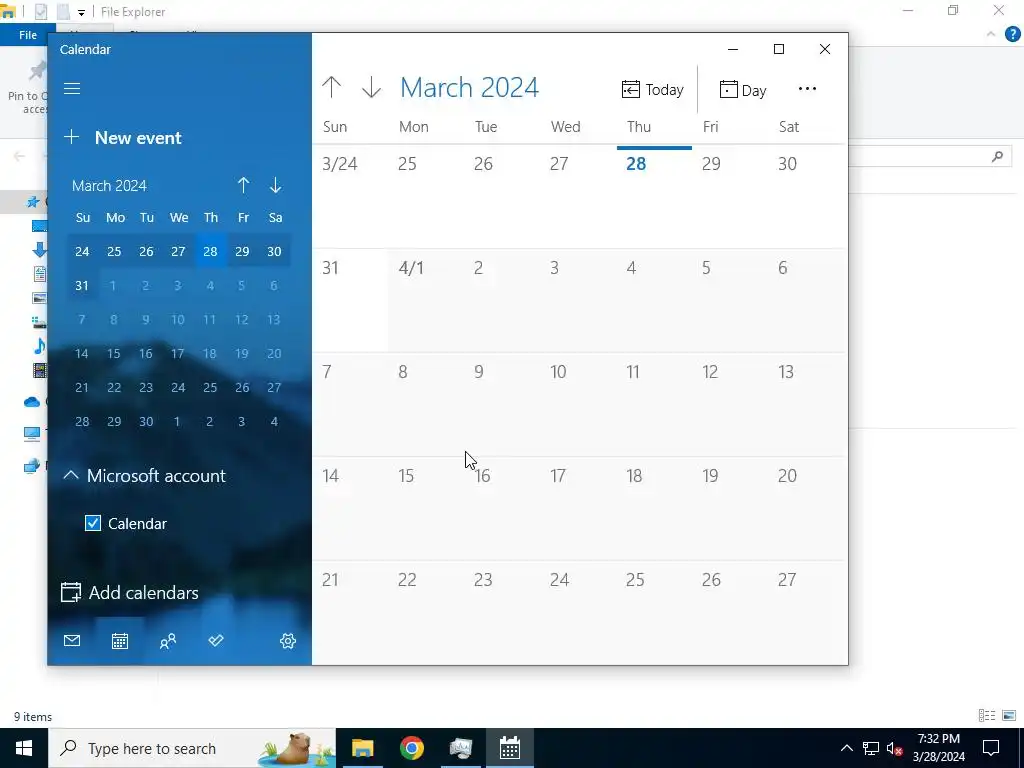Open the People icon in bottom bar

point(168,641)
